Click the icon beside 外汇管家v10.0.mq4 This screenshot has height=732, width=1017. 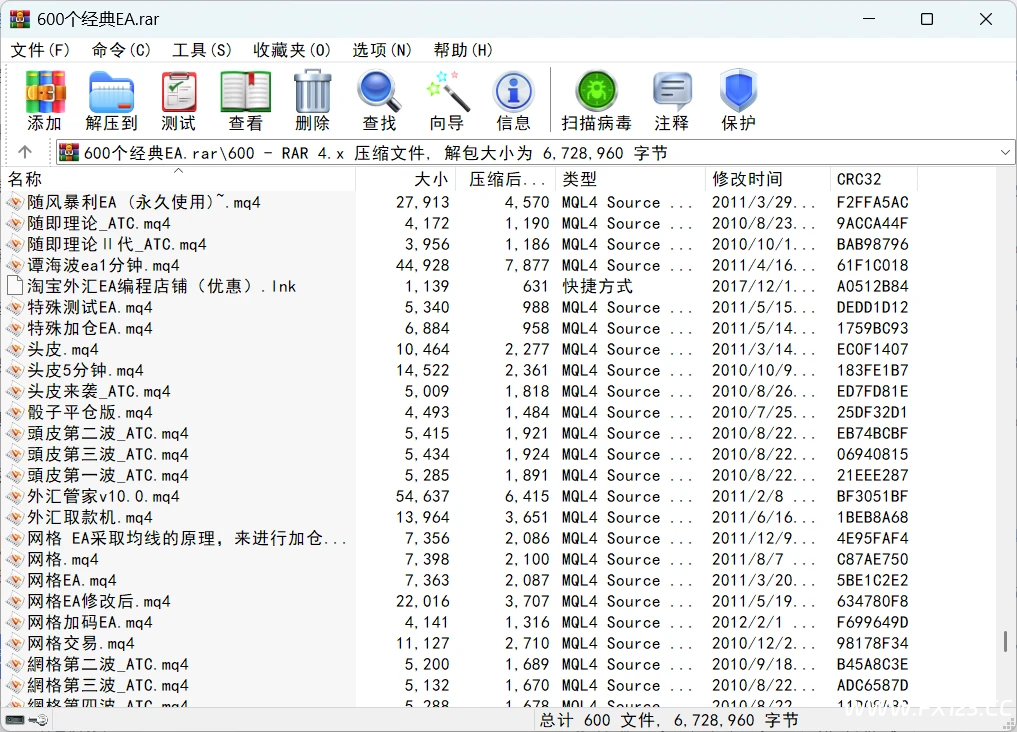[15, 497]
